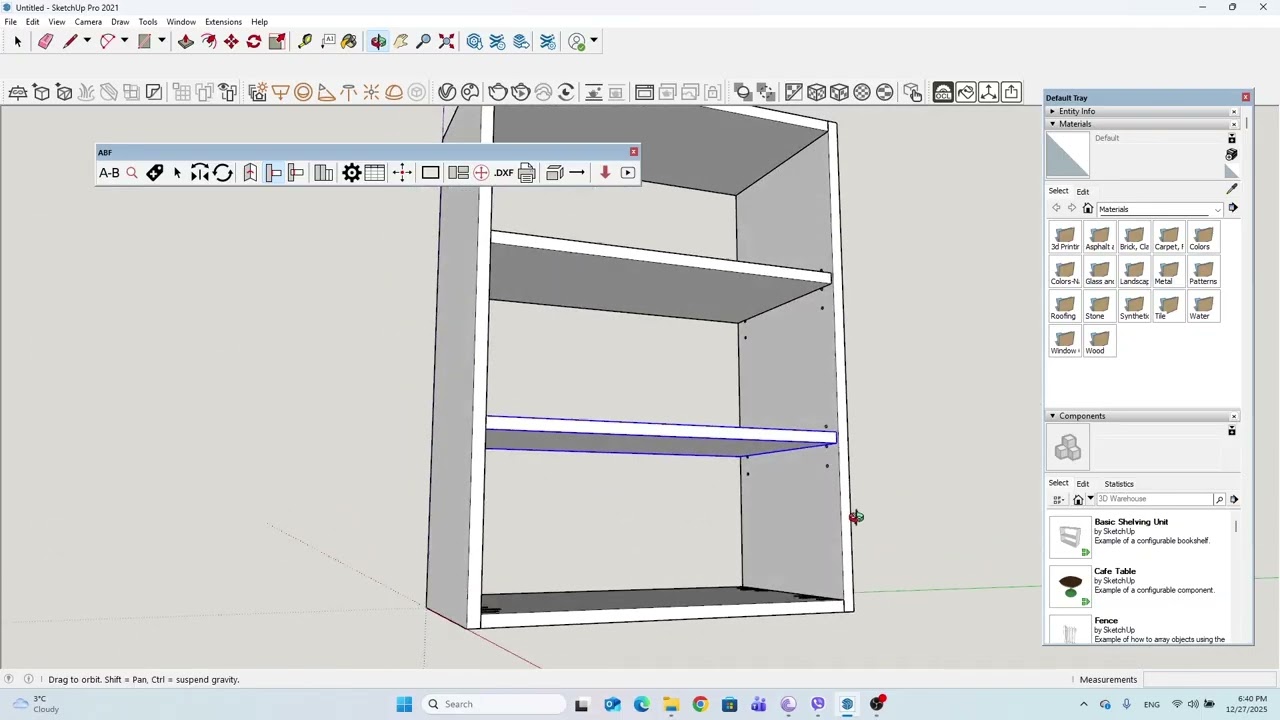Click the ABF red down arrow
This screenshot has height=720, width=1280.
pos(605,173)
